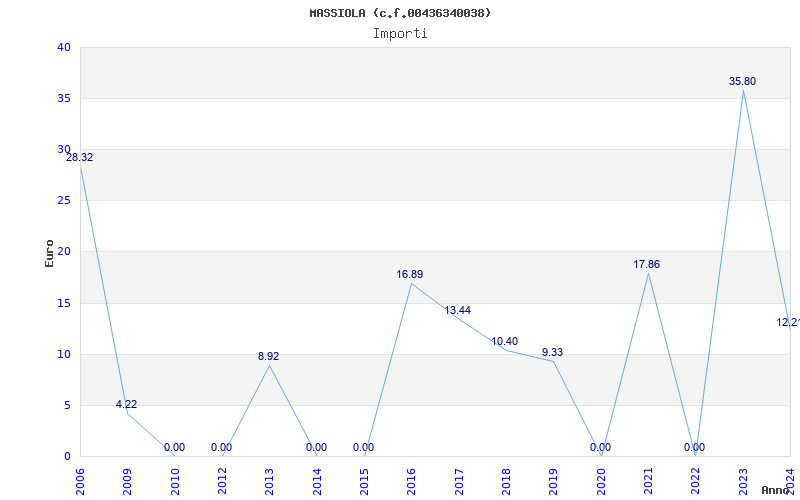Viewport: 800px width, 500px height.
Task: Click the 25 y-axis tick label
Action: tap(64, 201)
